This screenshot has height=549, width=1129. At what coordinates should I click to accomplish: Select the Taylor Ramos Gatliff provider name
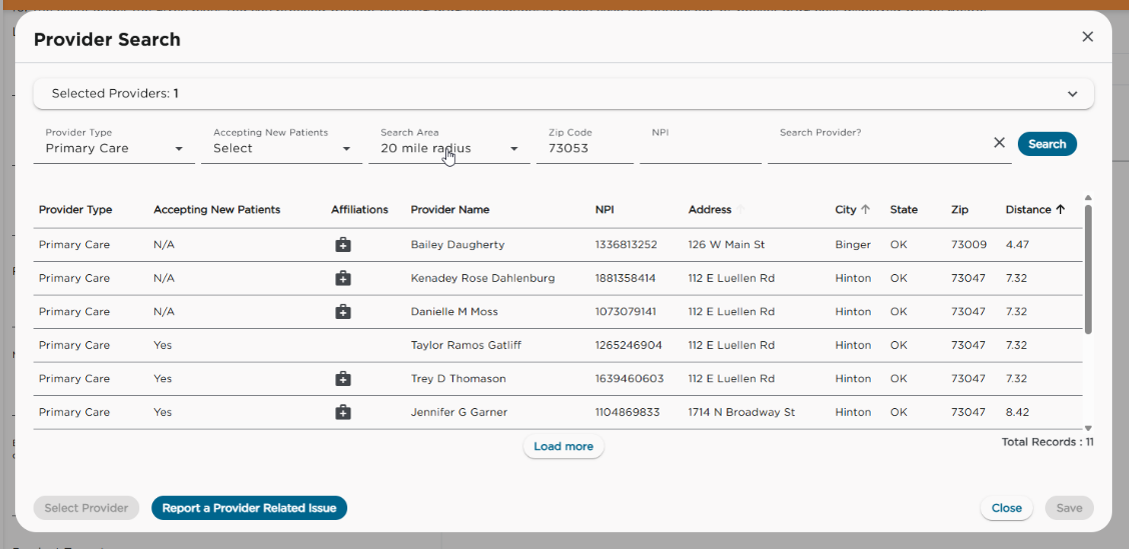point(466,345)
